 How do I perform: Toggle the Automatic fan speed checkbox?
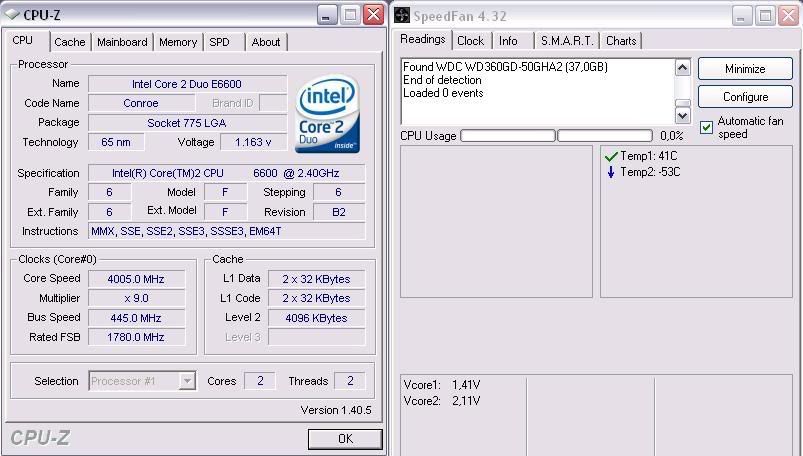[706, 128]
